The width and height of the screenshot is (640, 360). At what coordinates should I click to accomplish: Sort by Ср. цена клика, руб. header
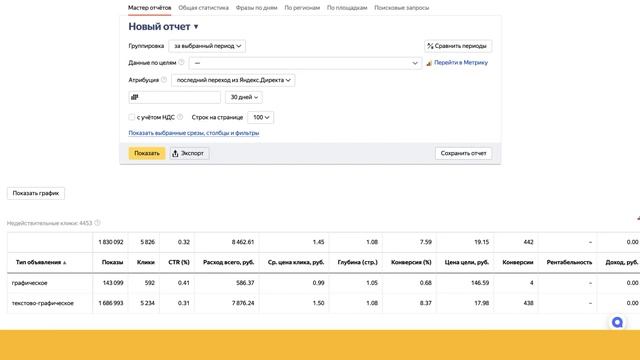point(296,262)
